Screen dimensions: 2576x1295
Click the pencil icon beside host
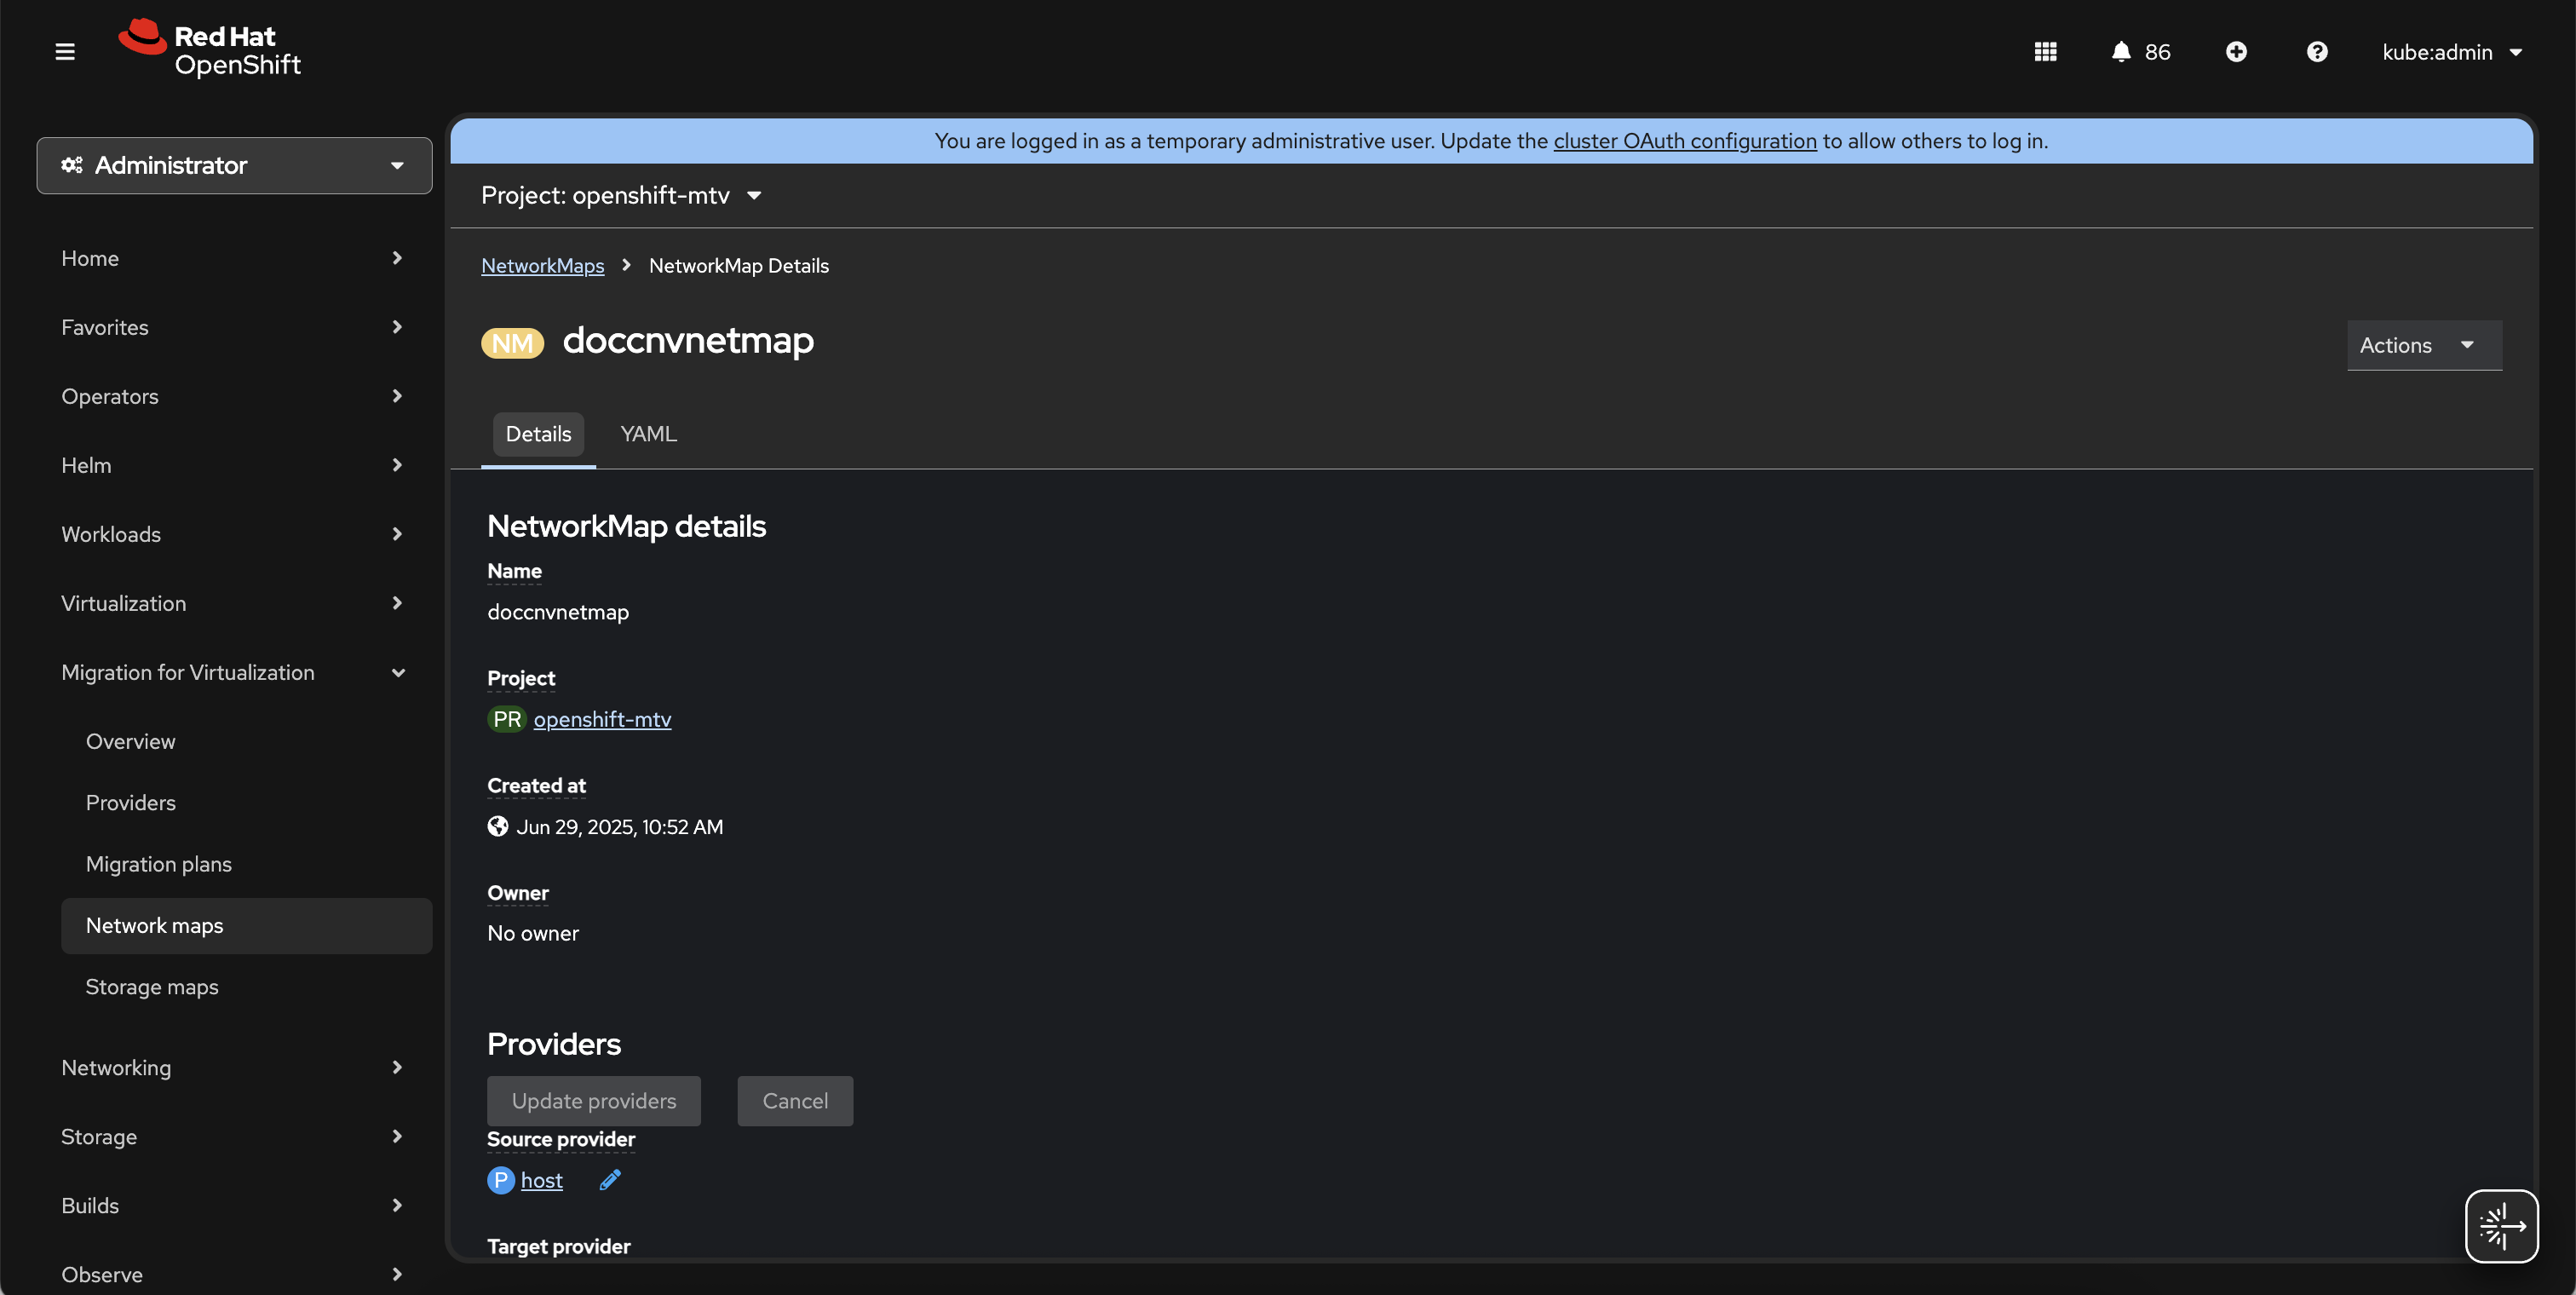[610, 1180]
